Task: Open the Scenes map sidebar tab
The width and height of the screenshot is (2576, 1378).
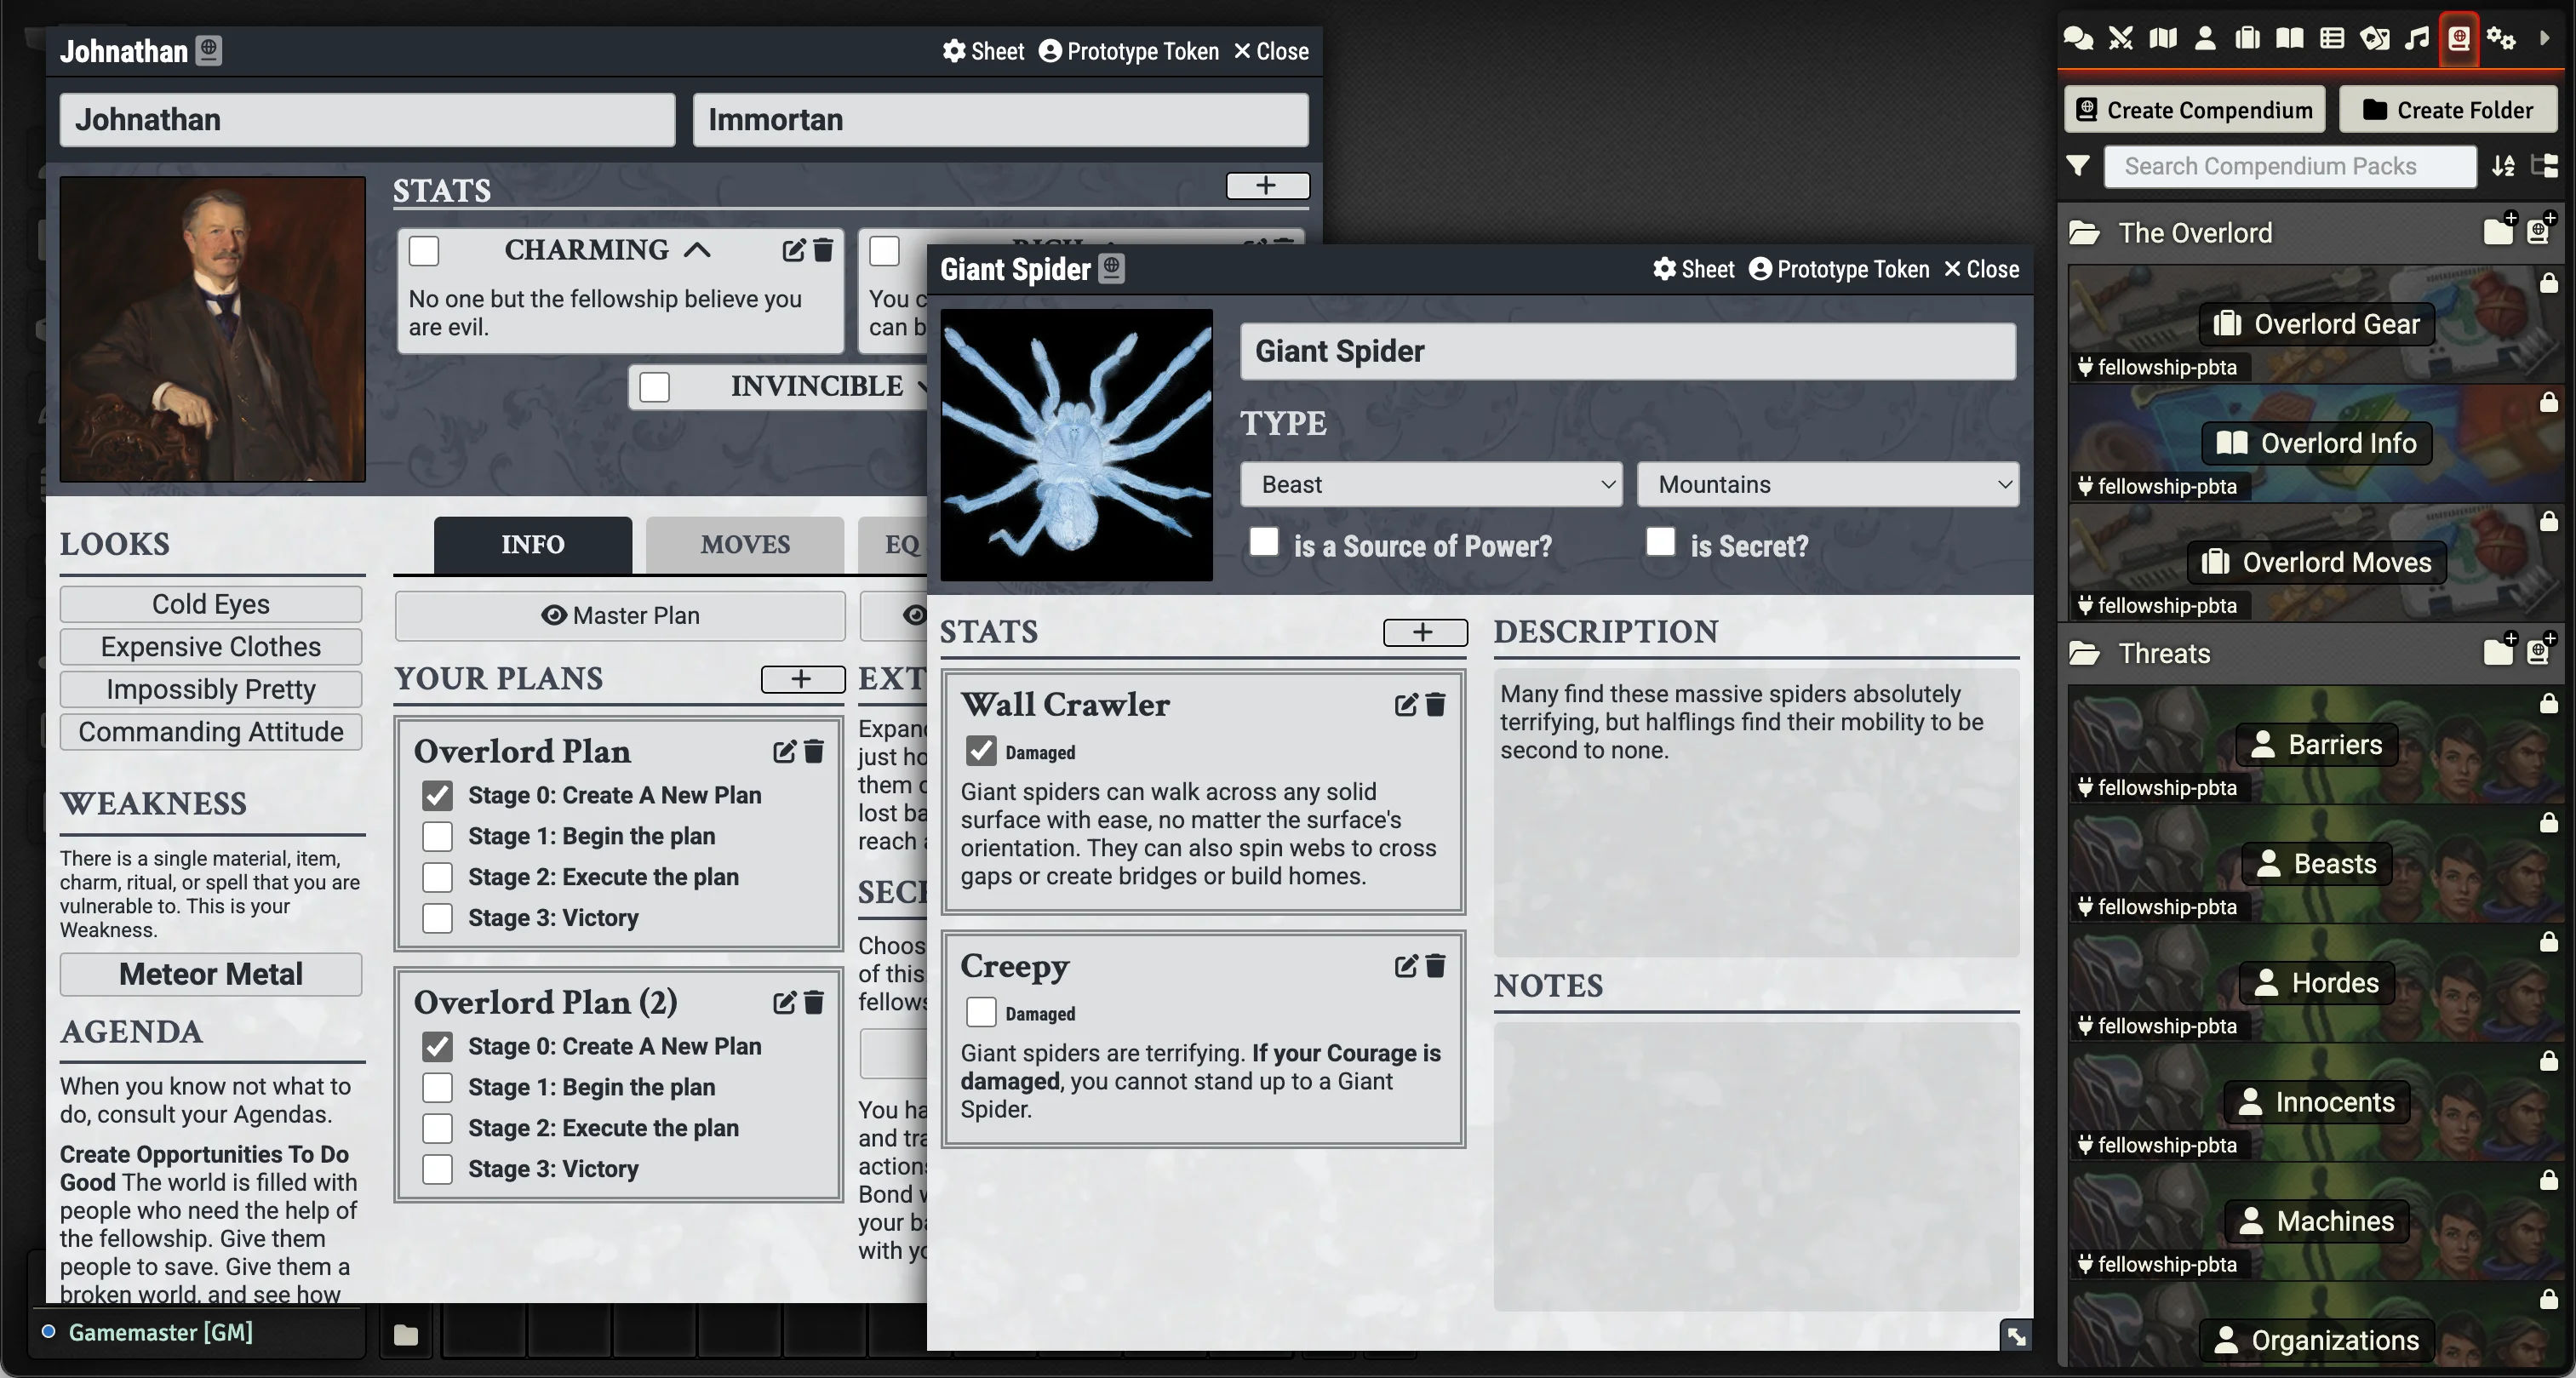Action: (x=2163, y=38)
